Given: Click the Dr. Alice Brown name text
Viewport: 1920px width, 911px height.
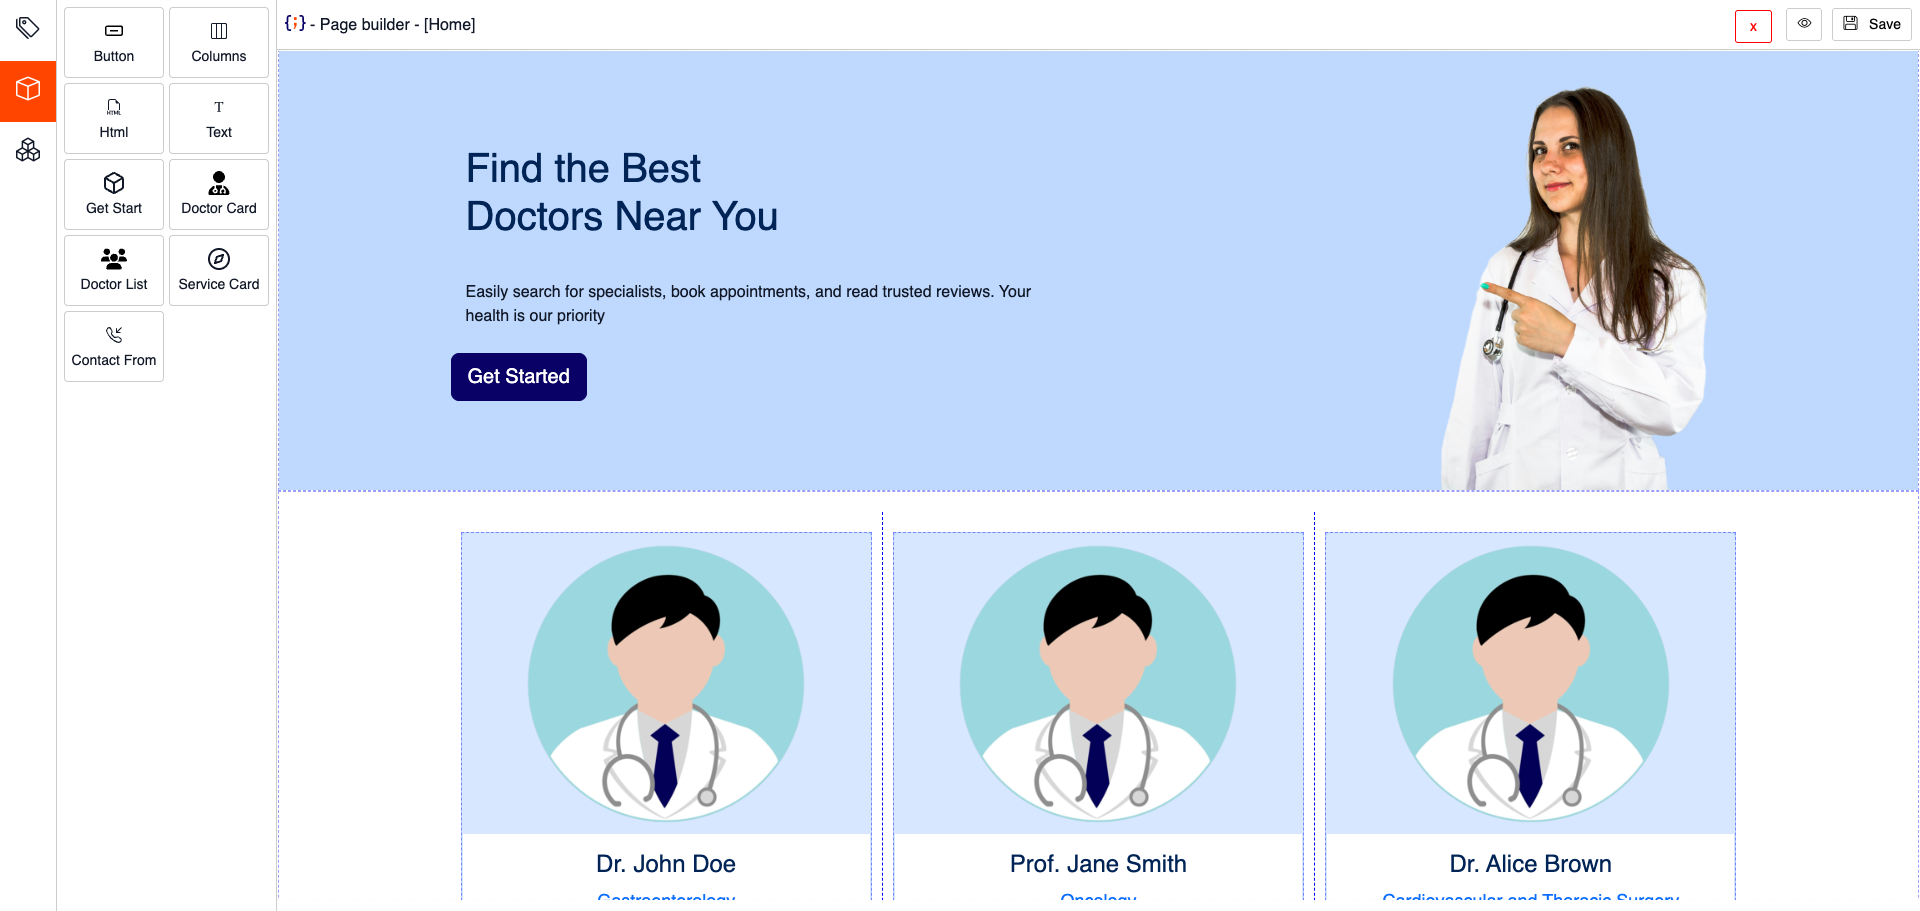Looking at the screenshot, I should (1530, 864).
